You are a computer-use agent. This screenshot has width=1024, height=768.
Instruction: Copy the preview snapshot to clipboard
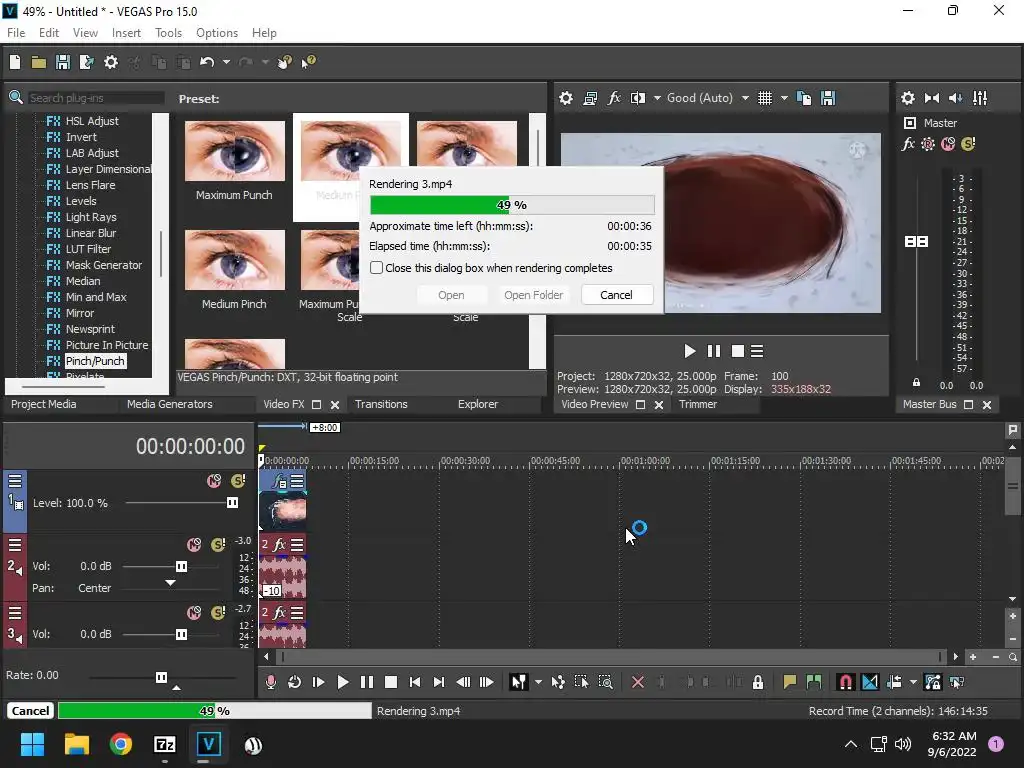point(804,98)
